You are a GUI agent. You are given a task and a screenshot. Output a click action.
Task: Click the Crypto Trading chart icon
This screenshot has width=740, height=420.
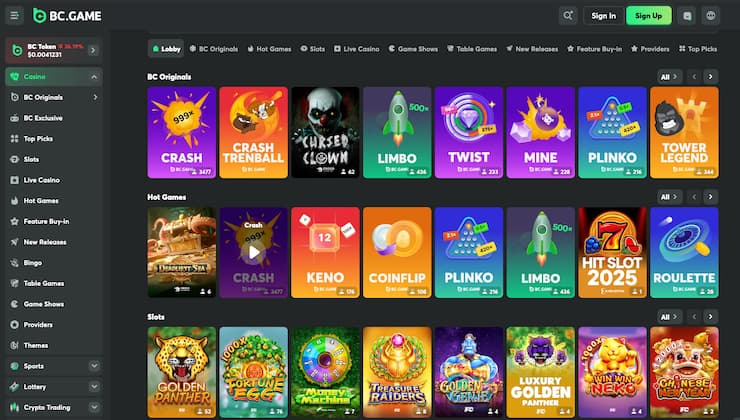click(x=15, y=407)
